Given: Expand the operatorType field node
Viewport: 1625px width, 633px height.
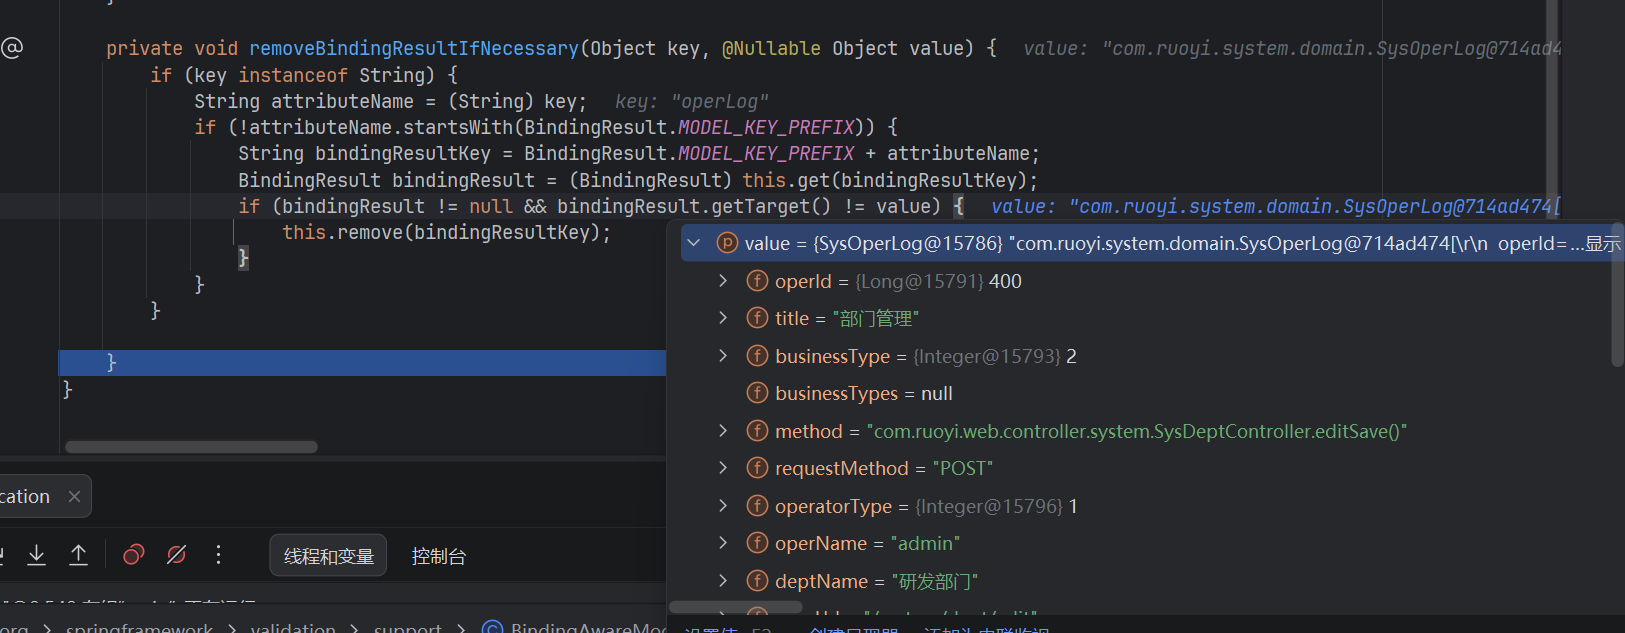Looking at the screenshot, I should (x=723, y=506).
